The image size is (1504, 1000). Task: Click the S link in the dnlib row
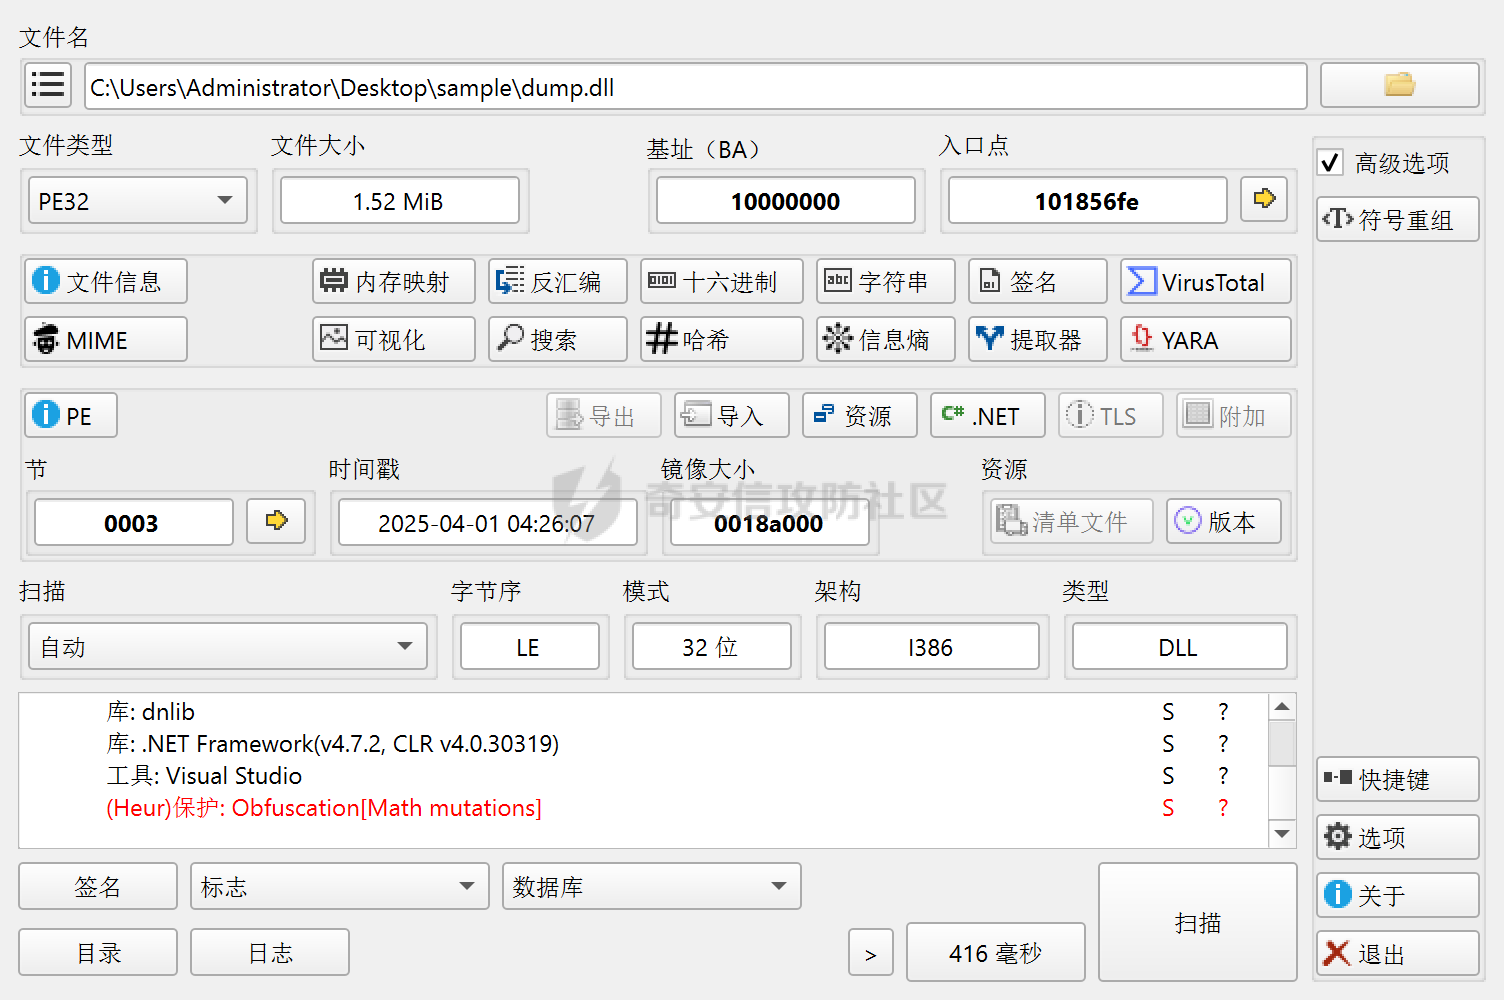point(1168,711)
